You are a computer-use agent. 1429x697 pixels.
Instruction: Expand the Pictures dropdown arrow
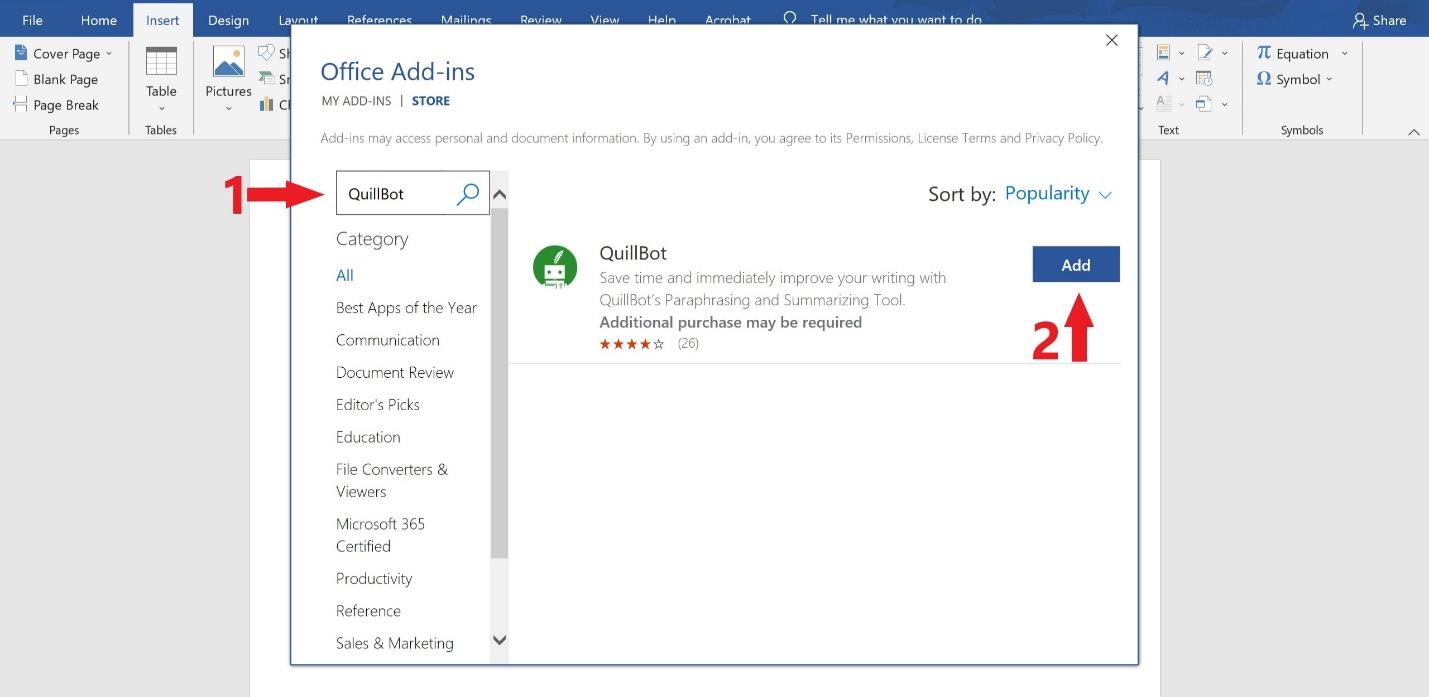coord(229,108)
